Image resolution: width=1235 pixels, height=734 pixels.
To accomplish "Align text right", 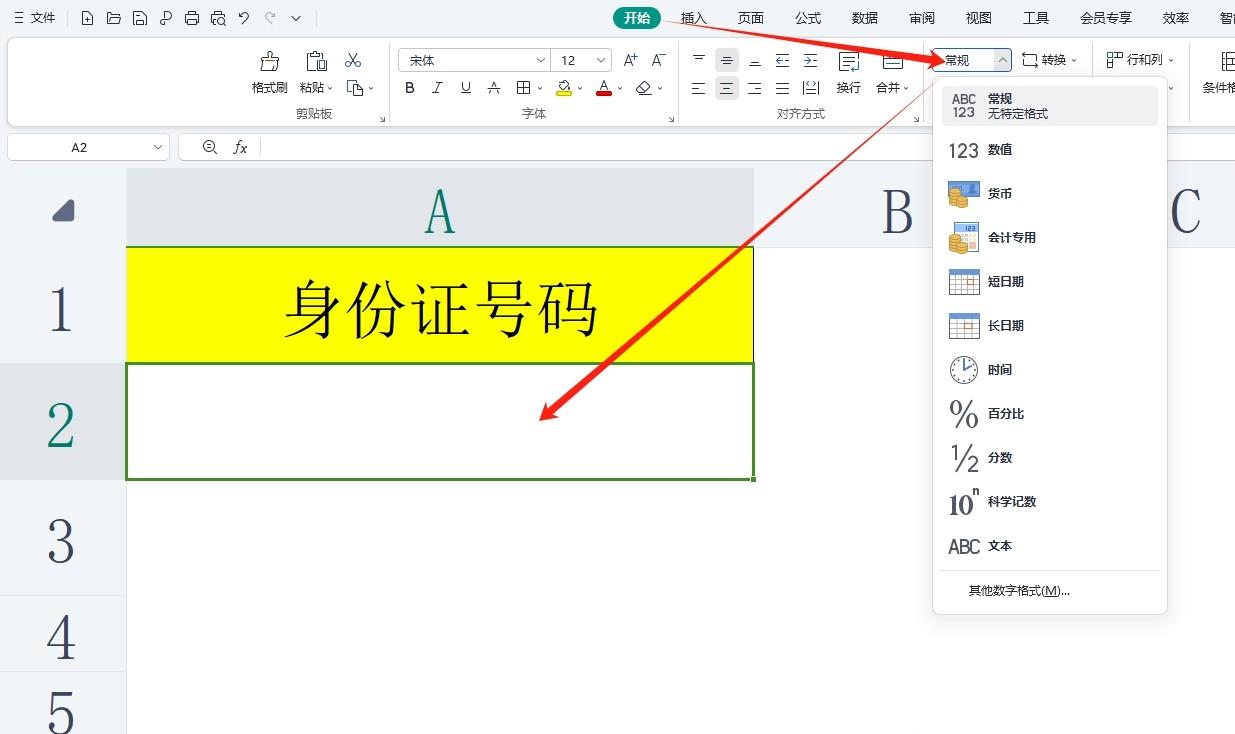I will (755, 88).
